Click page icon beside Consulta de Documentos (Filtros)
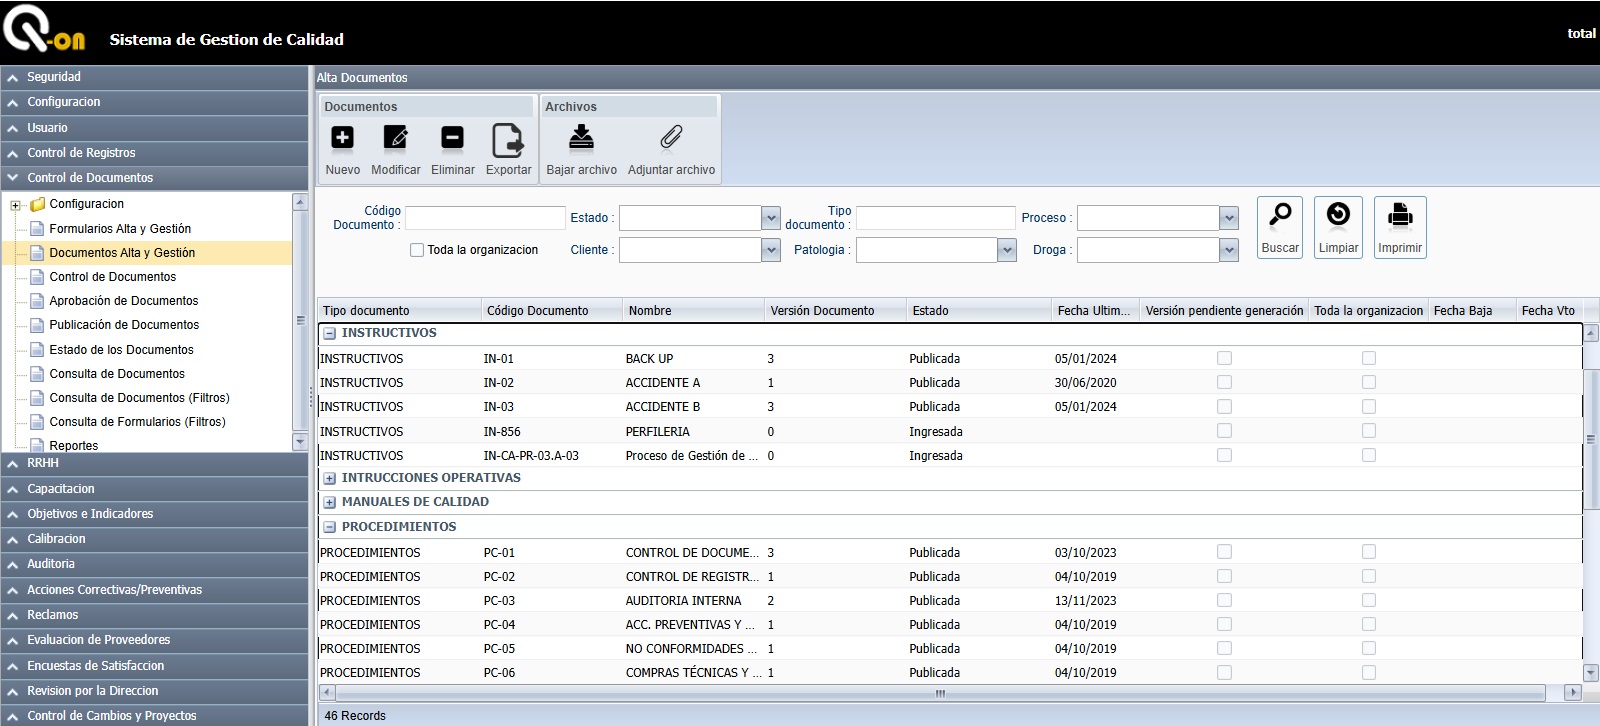This screenshot has height=726, width=1600. (x=37, y=398)
